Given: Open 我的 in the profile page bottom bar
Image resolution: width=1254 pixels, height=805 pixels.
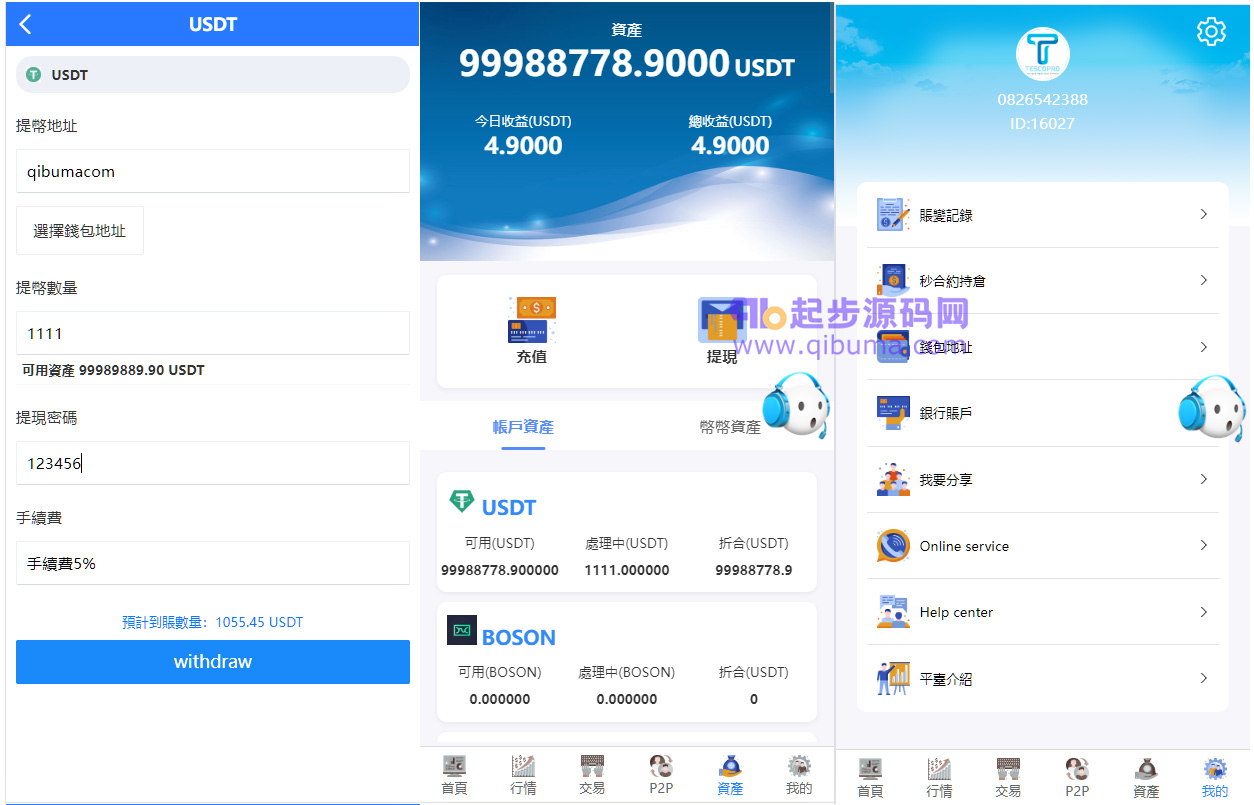Looking at the screenshot, I should point(1215,778).
